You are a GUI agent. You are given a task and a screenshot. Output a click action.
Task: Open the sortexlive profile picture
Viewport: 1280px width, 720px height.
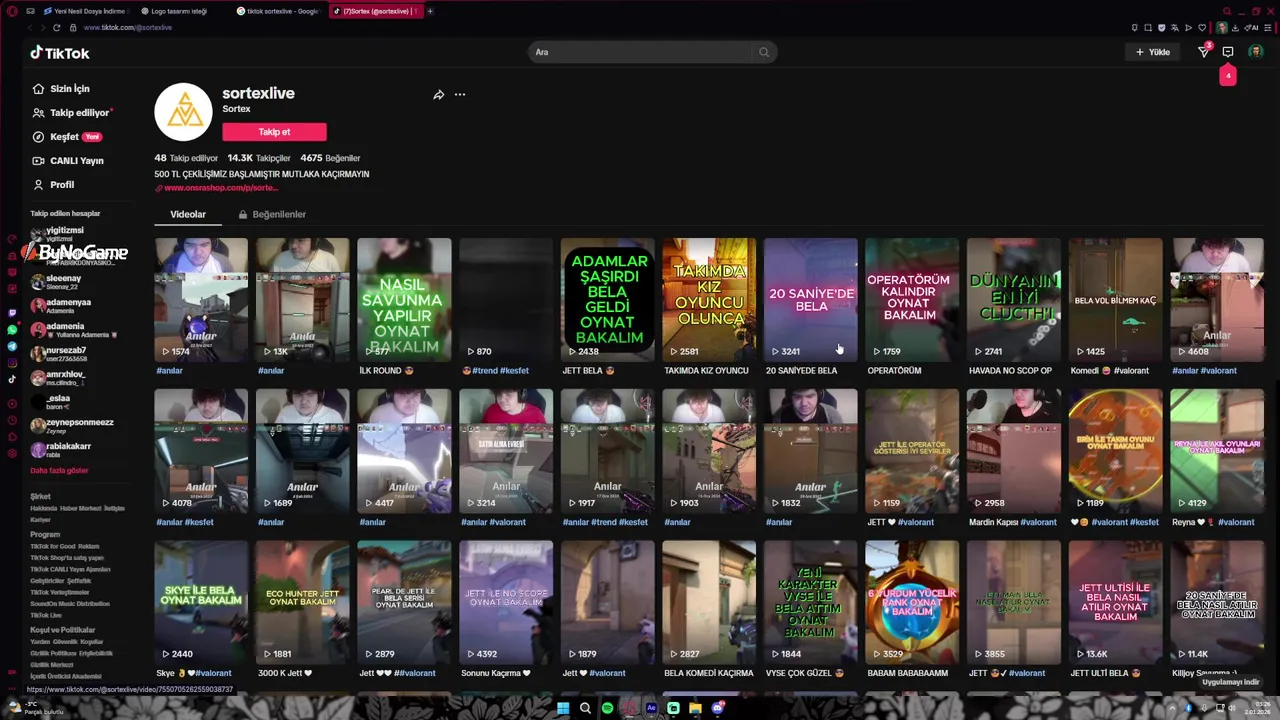(184, 112)
